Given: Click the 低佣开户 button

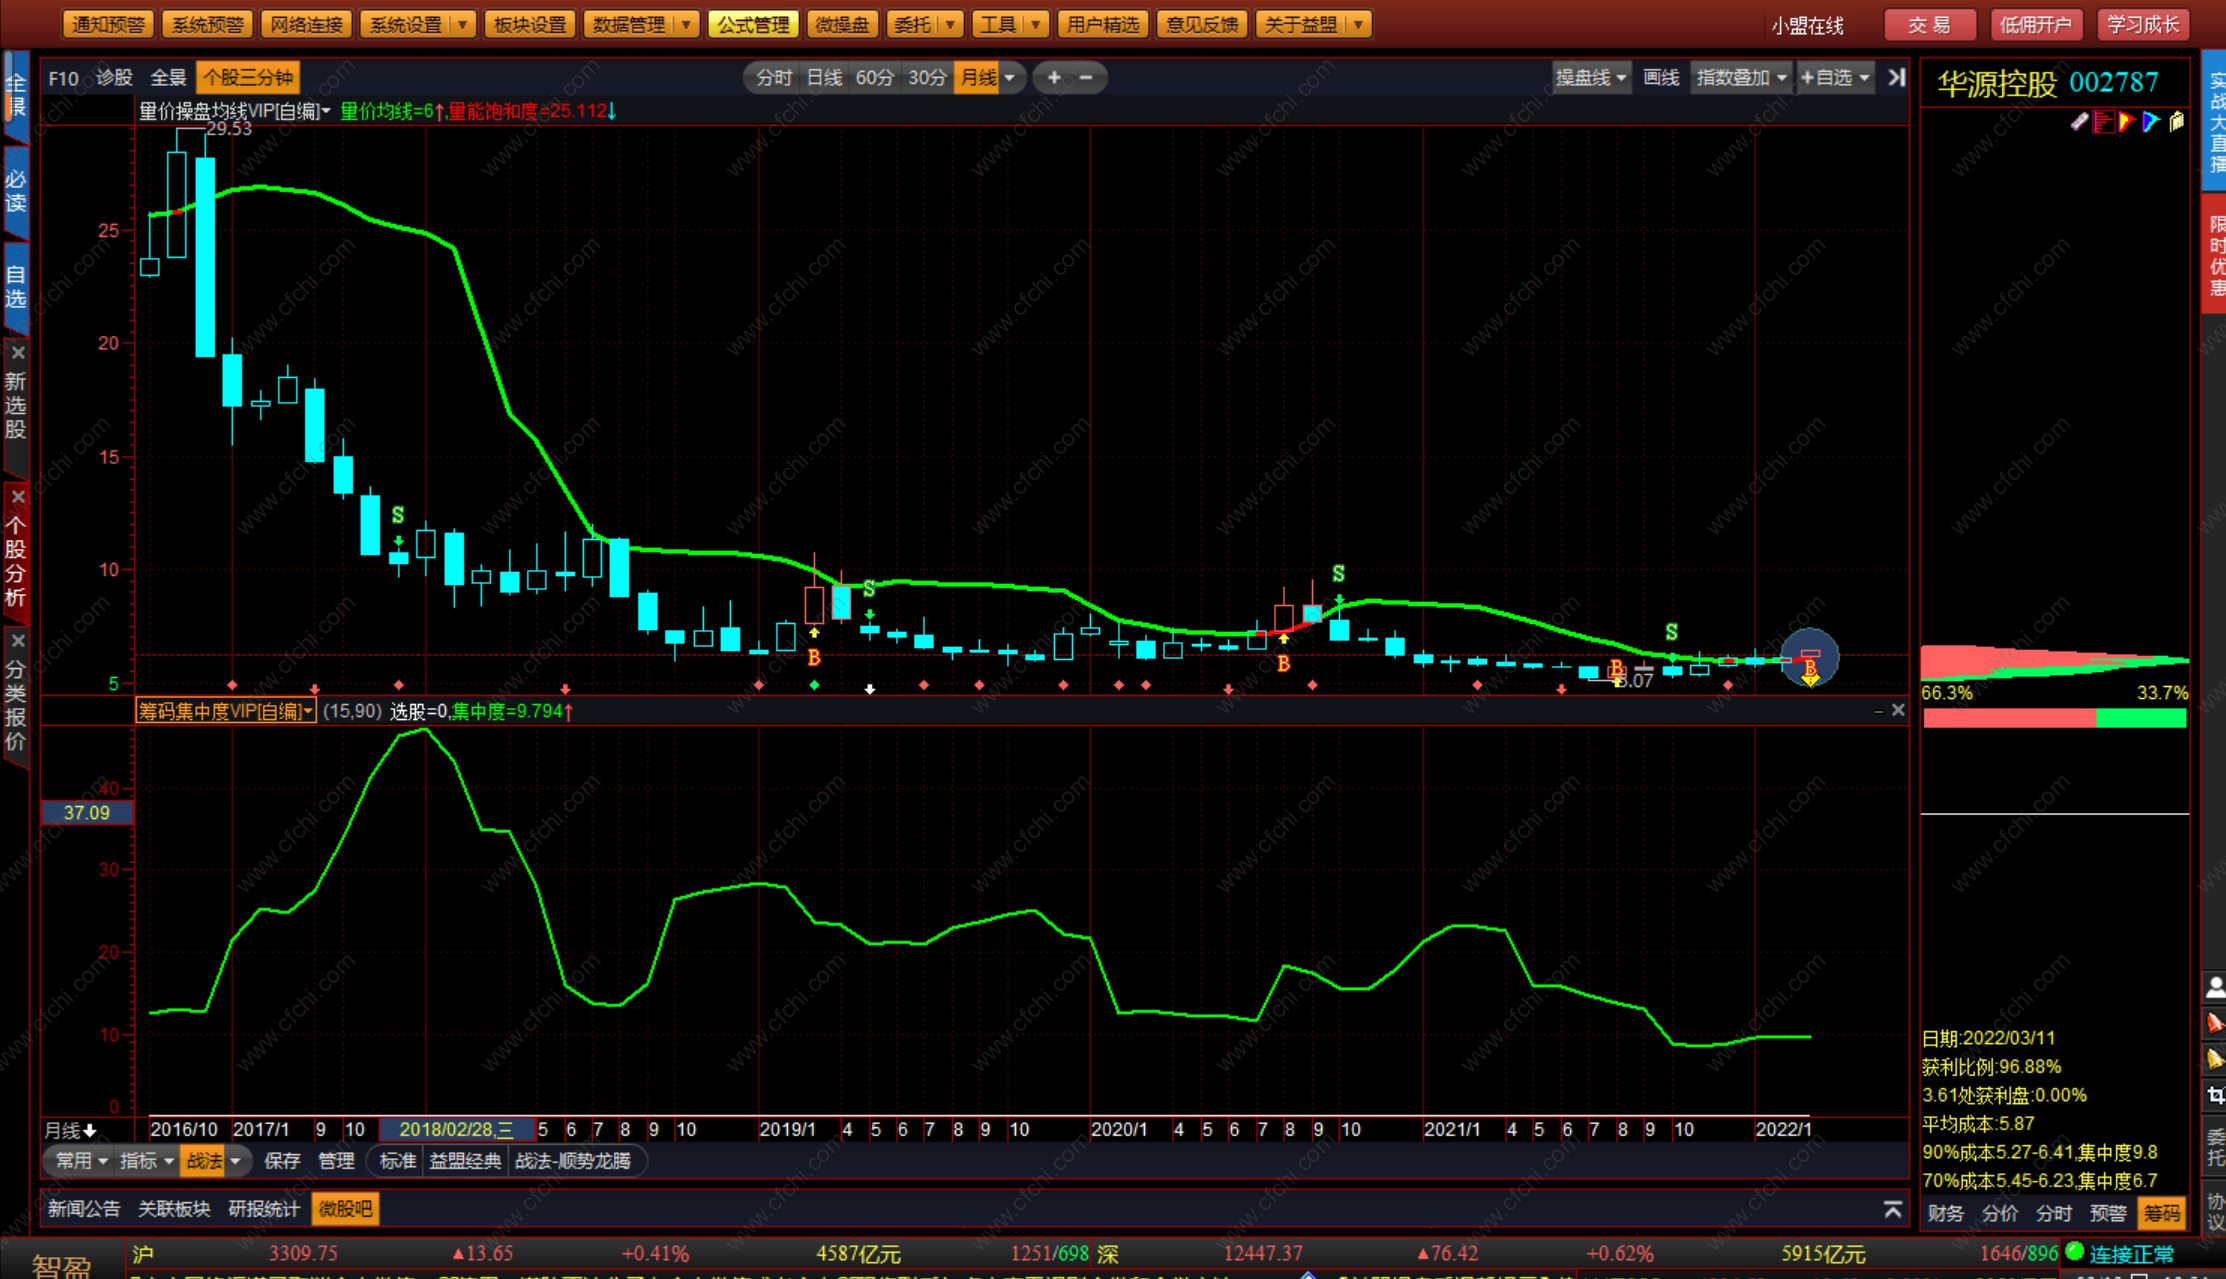Looking at the screenshot, I should (x=2035, y=24).
